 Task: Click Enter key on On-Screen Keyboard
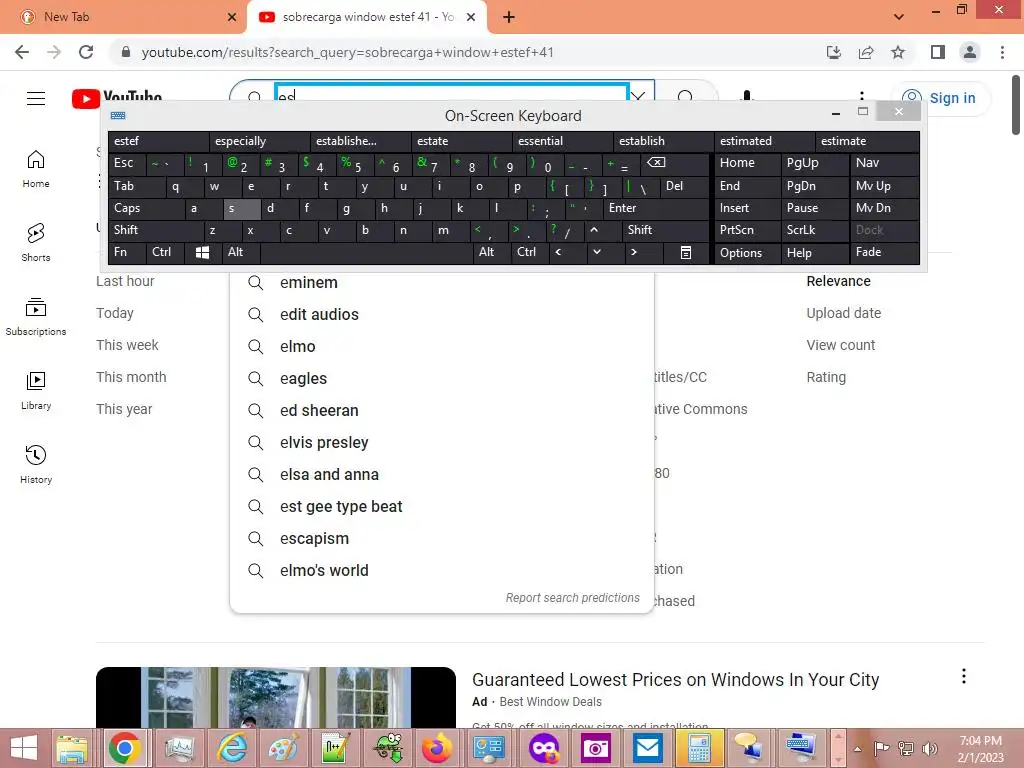point(656,208)
